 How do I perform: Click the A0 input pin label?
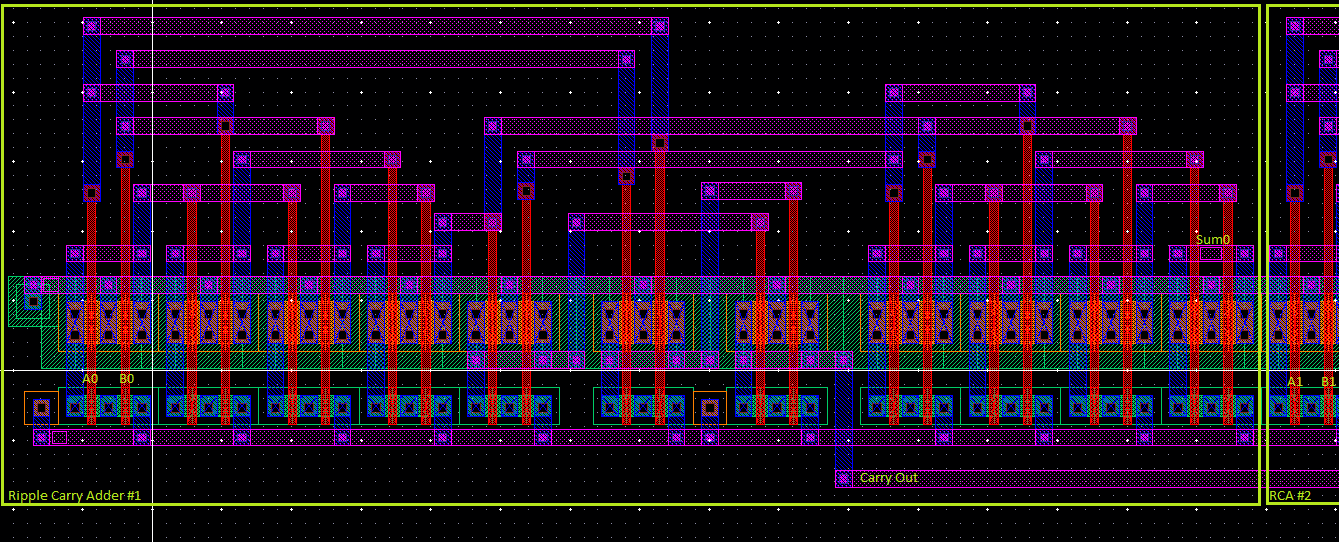click(x=90, y=379)
